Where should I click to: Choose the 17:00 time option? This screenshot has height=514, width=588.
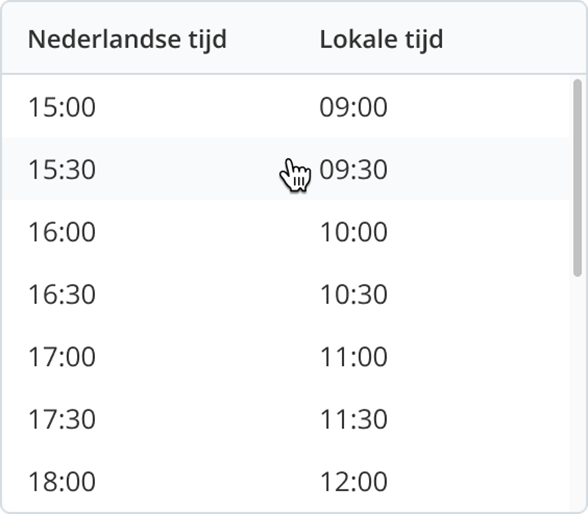(286, 356)
